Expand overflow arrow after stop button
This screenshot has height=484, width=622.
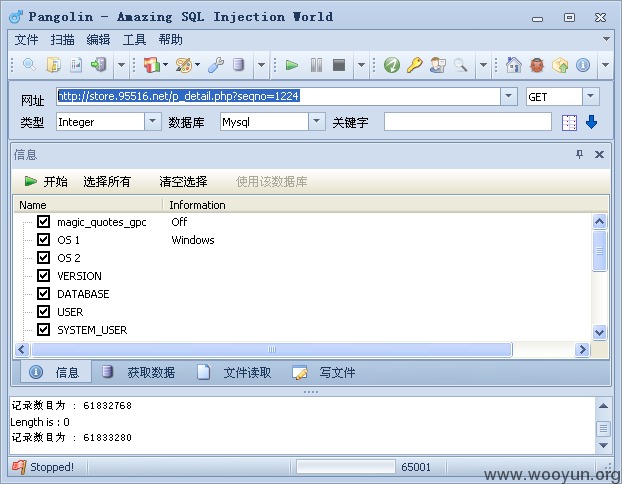(x=361, y=65)
